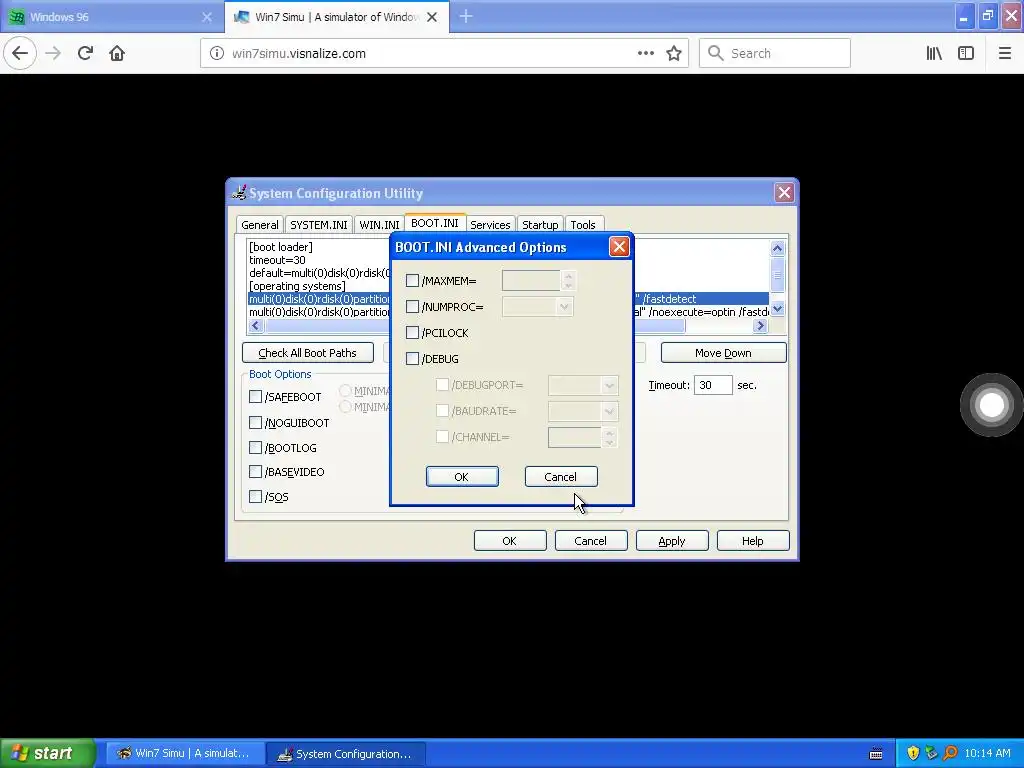Switch to the SYSTEM.INI tab
Screen dimensions: 1024x768
click(x=318, y=225)
